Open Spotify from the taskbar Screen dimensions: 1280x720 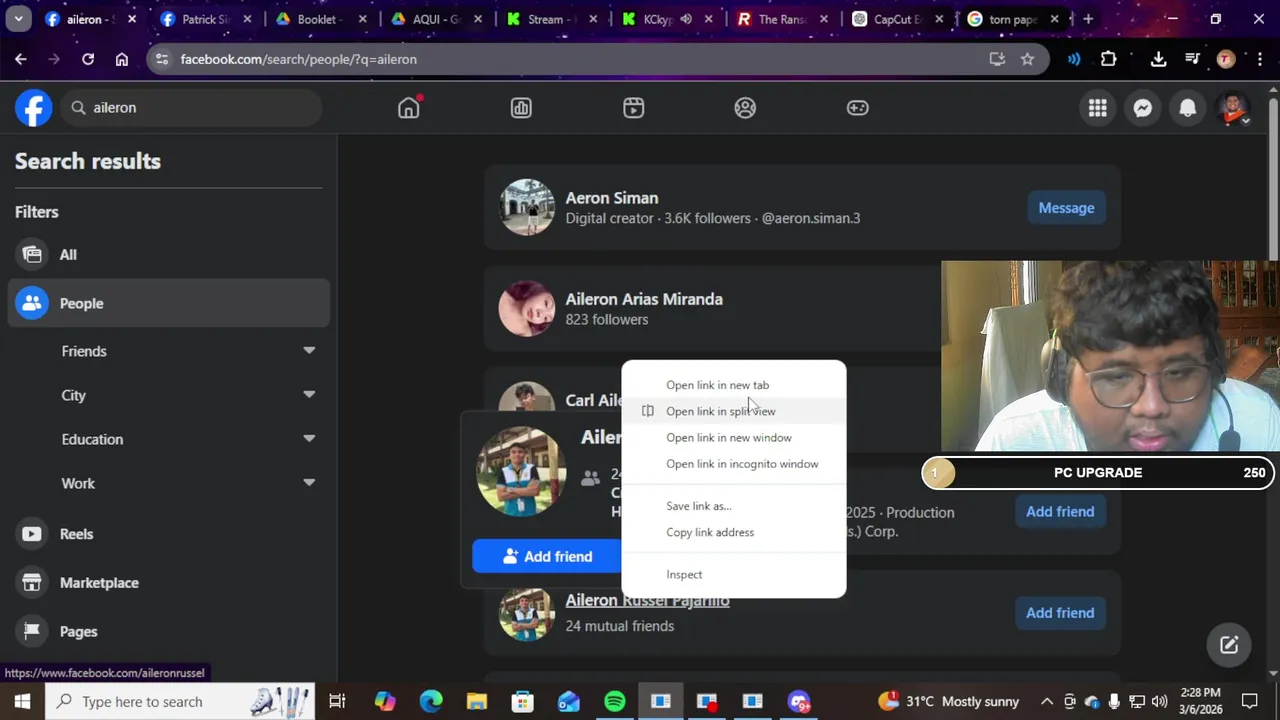pos(615,701)
